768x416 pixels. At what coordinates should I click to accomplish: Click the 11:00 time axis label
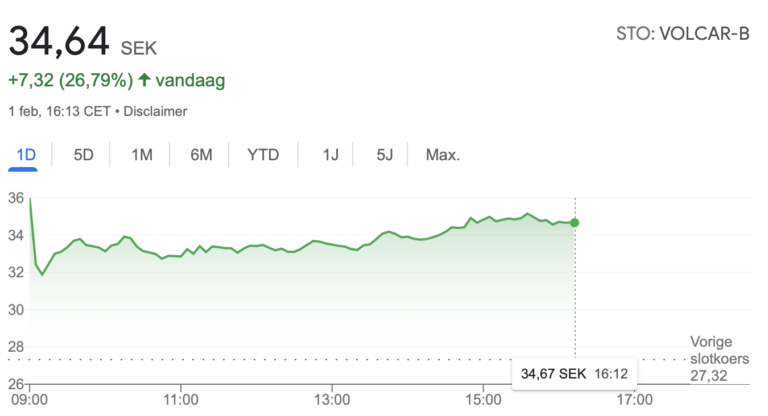[180, 401]
